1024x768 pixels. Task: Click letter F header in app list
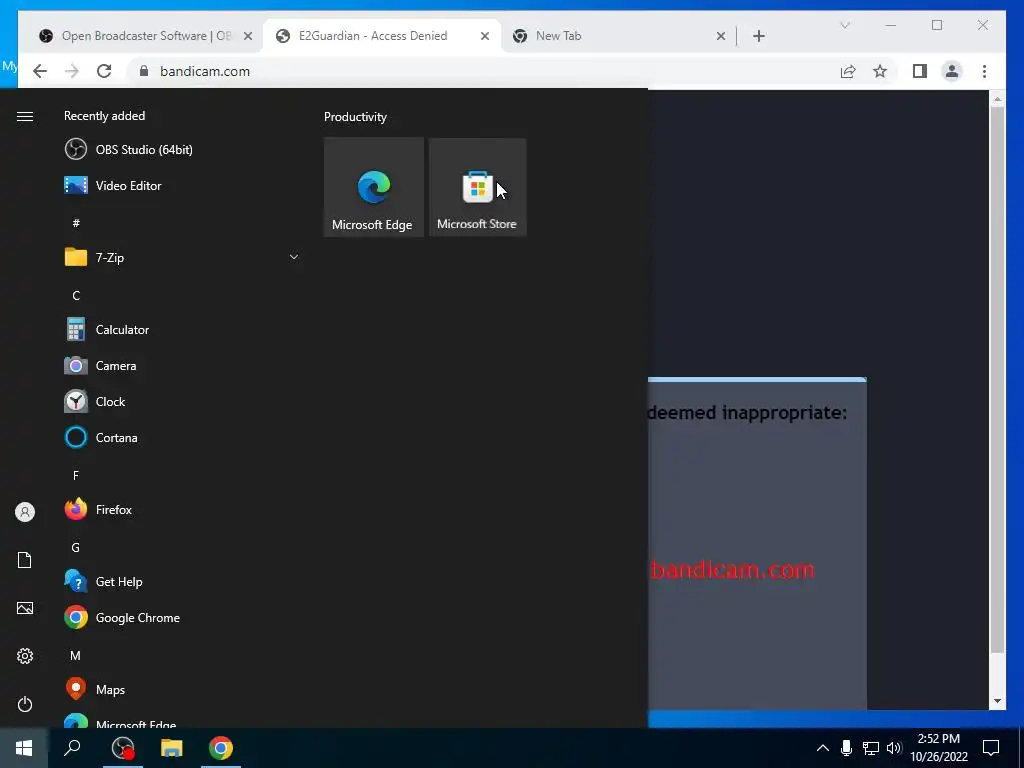[x=76, y=475]
